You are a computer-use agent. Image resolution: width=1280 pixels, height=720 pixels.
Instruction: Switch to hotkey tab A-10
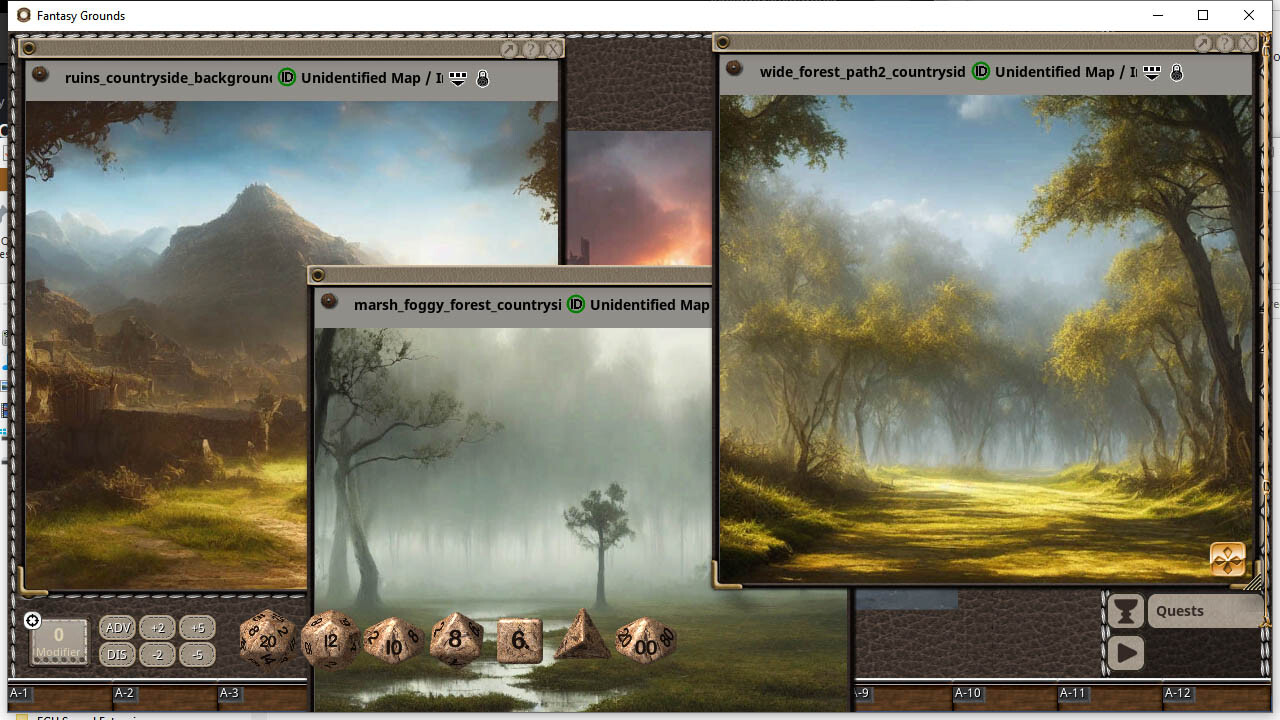(x=967, y=692)
